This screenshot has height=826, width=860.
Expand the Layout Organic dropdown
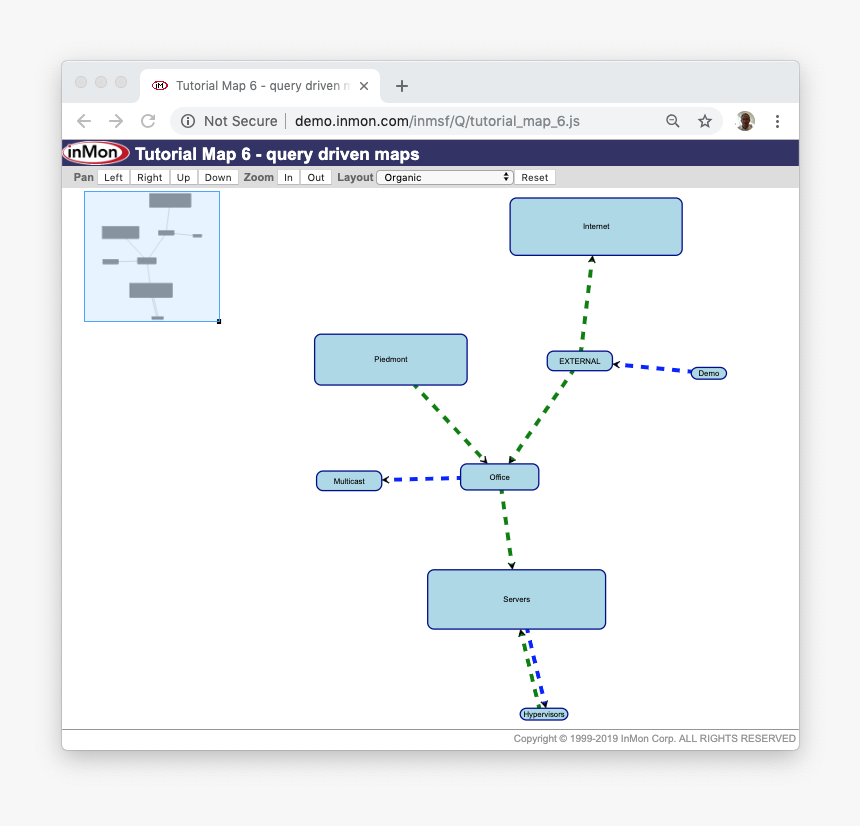(445, 177)
